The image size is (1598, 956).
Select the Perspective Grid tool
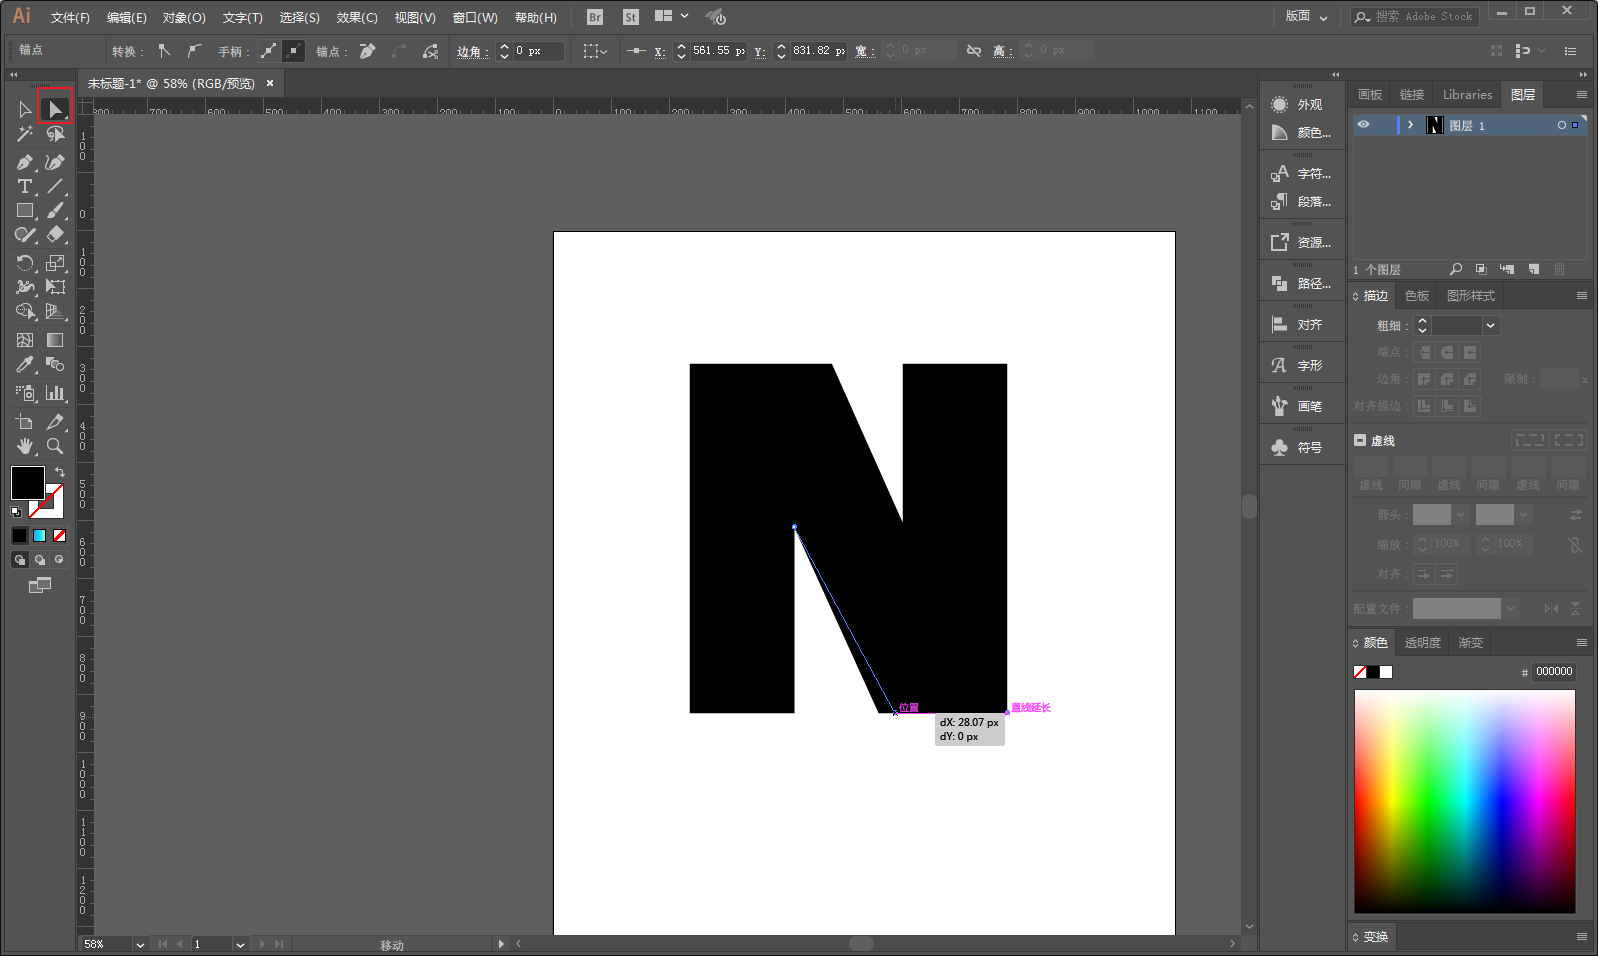point(55,312)
